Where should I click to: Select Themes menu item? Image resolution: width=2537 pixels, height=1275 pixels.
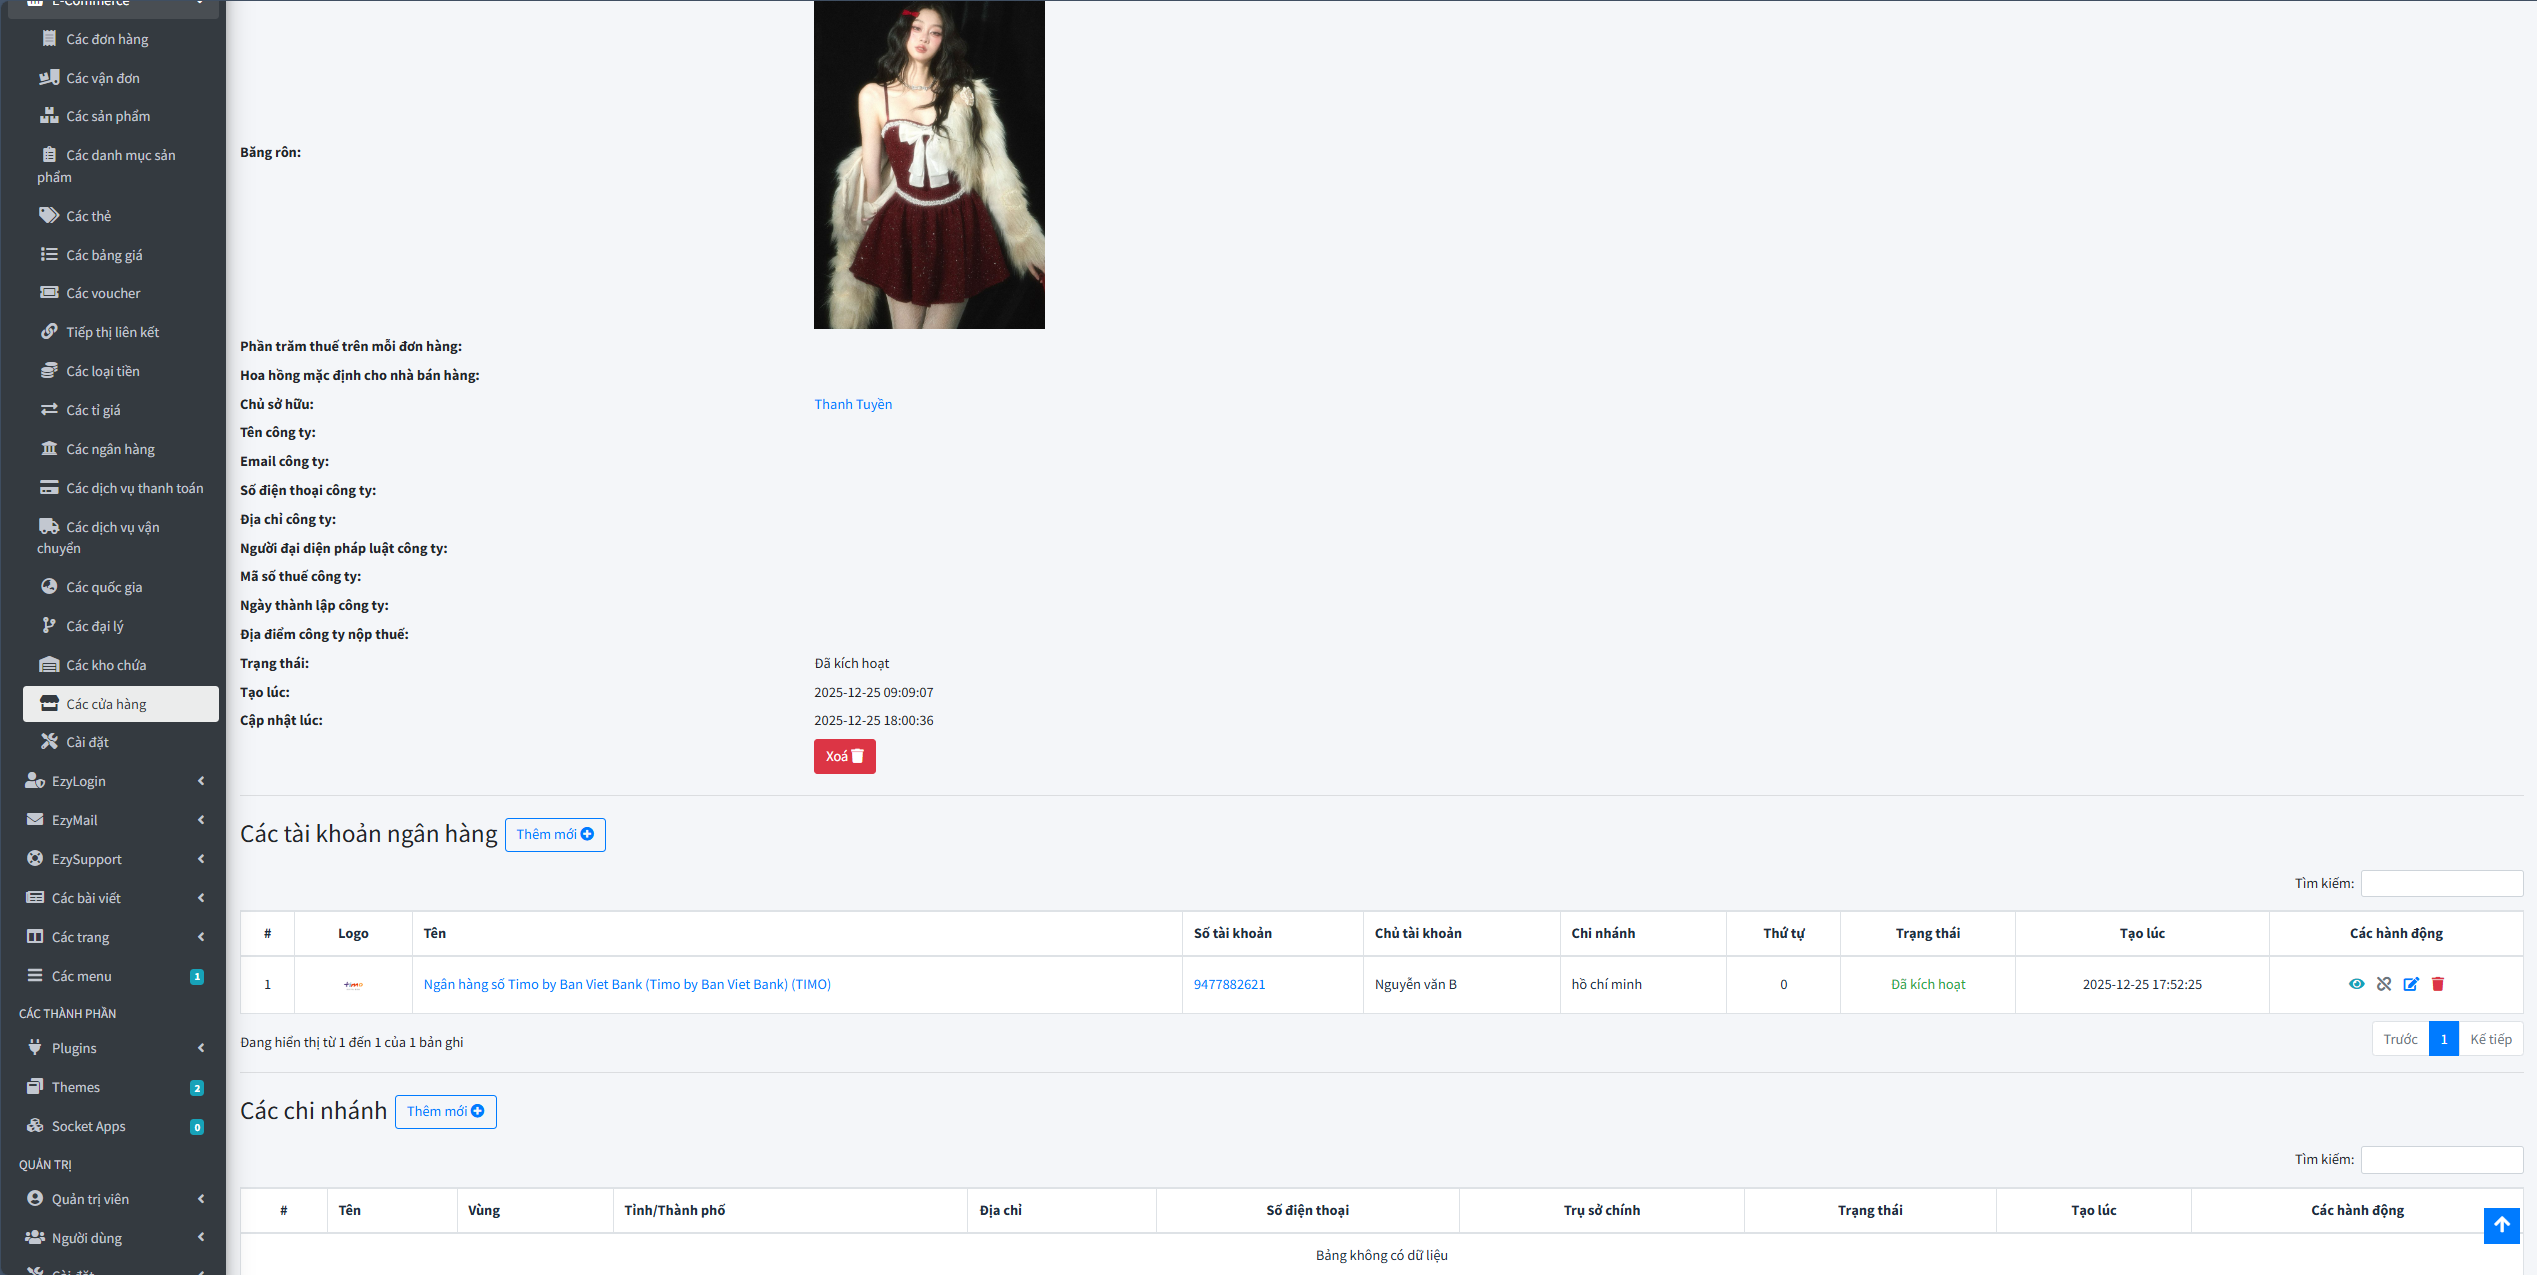click(76, 1087)
